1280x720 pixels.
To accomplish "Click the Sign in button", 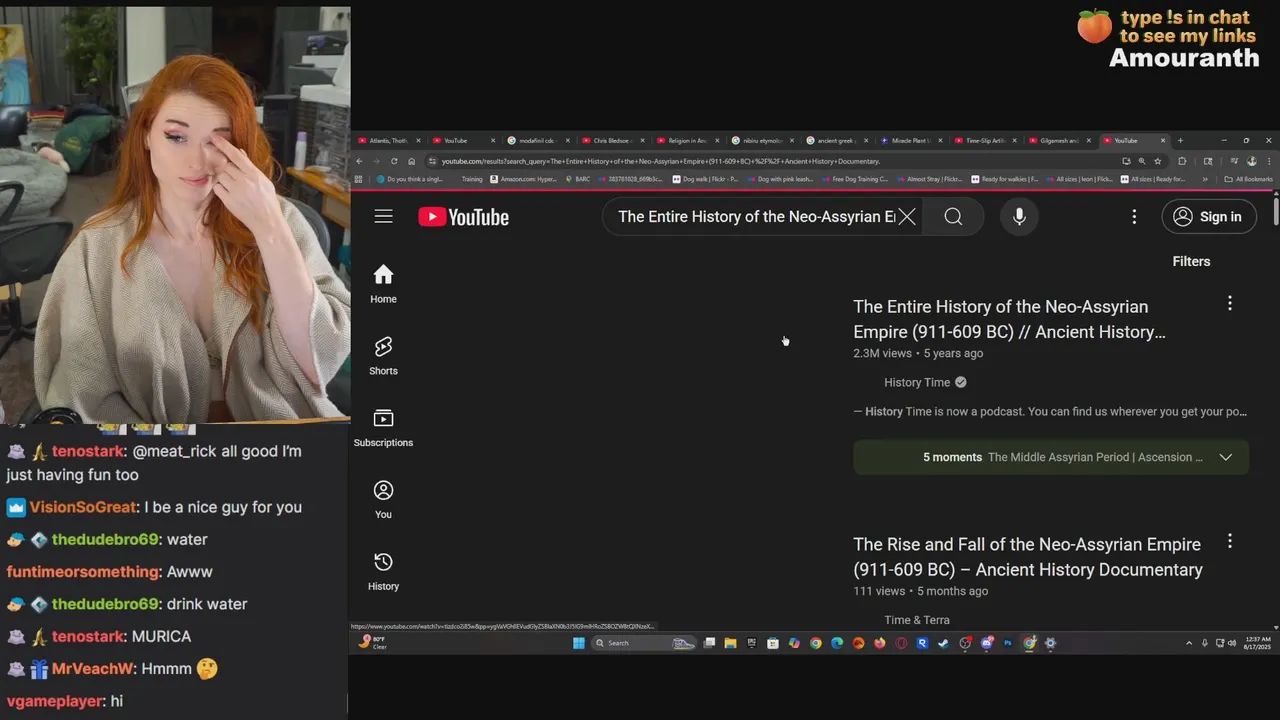I will pyautogui.click(x=1209, y=217).
